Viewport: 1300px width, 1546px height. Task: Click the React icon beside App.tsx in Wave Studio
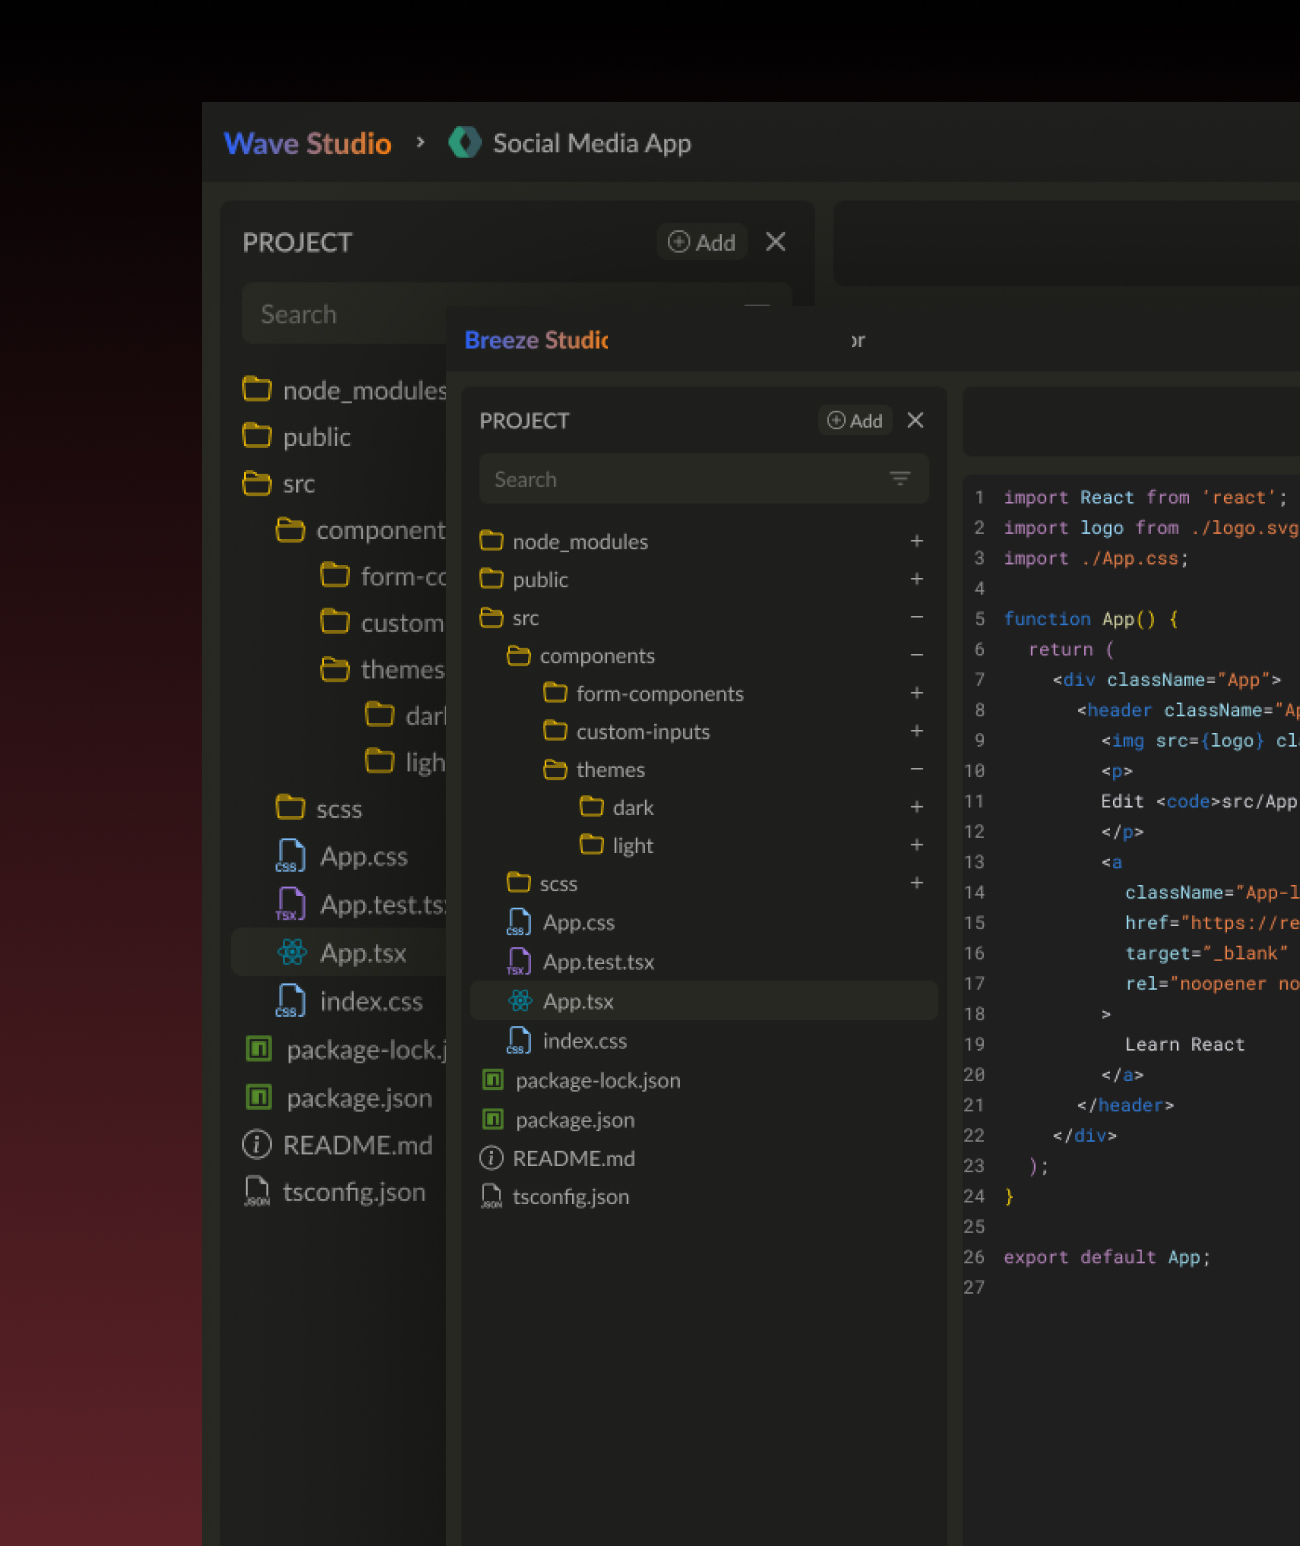pyautogui.click(x=292, y=952)
